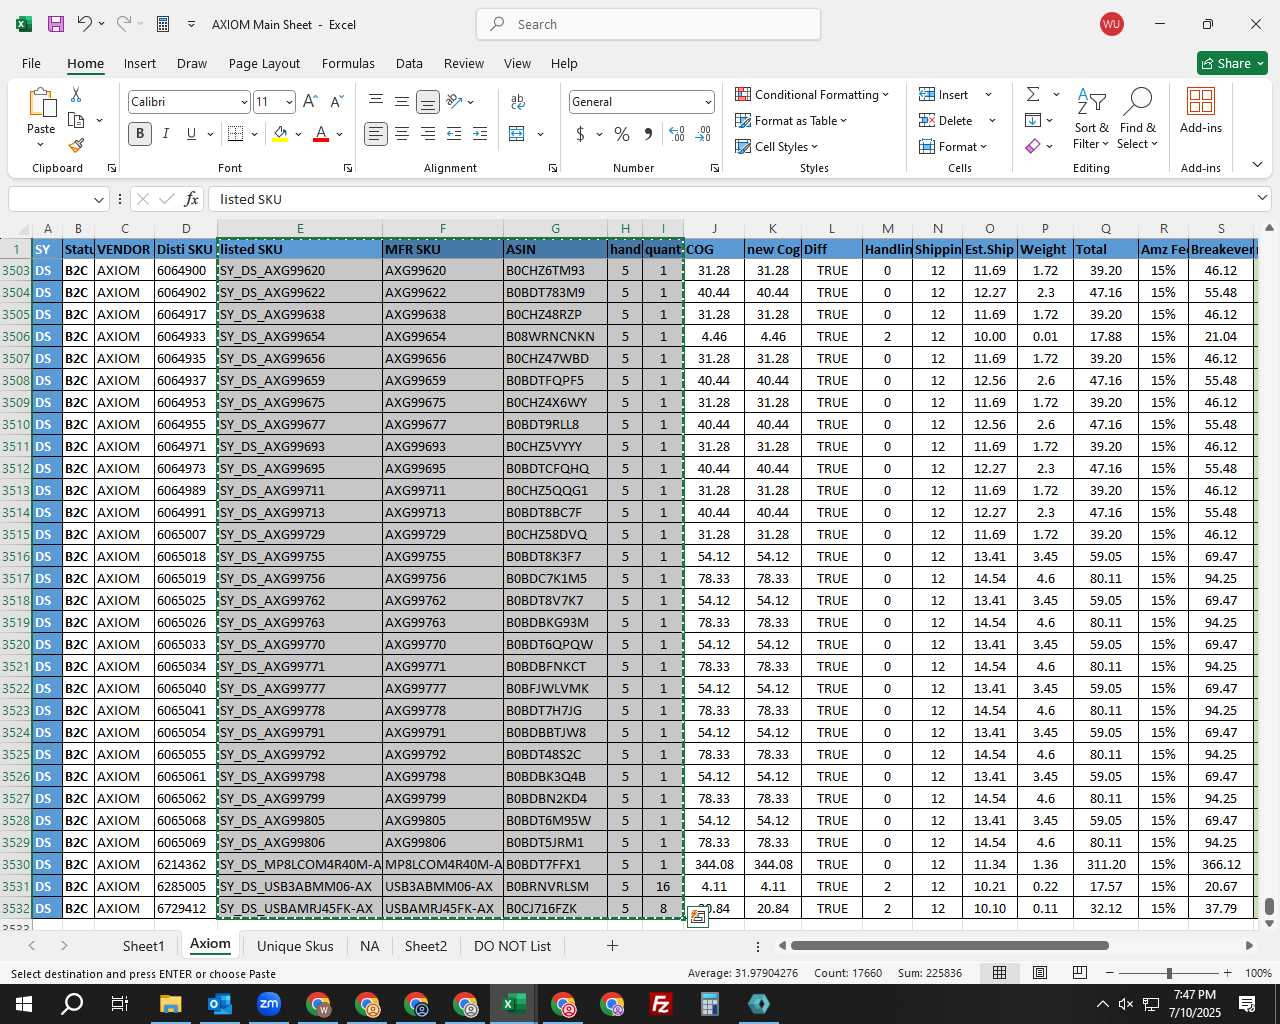Image resolution: width=1280 pixels, height=1024 pixels.
Task: Activate the Format Painter brush
Action: 76,145
